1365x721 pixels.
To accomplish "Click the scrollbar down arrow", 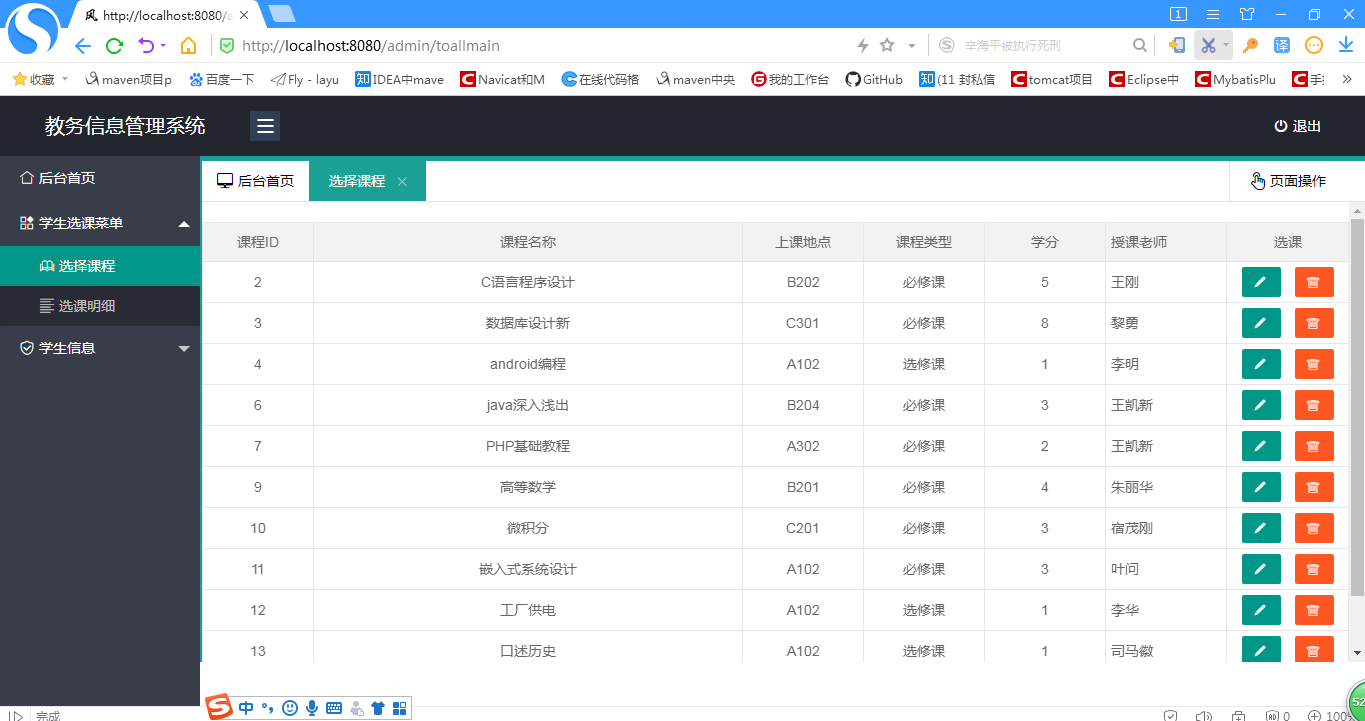I will tap(1357, 652).
